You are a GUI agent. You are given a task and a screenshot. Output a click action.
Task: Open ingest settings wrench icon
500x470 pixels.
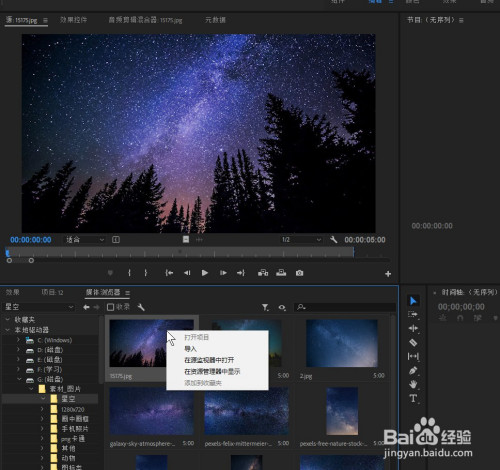(x=141, y=307)
